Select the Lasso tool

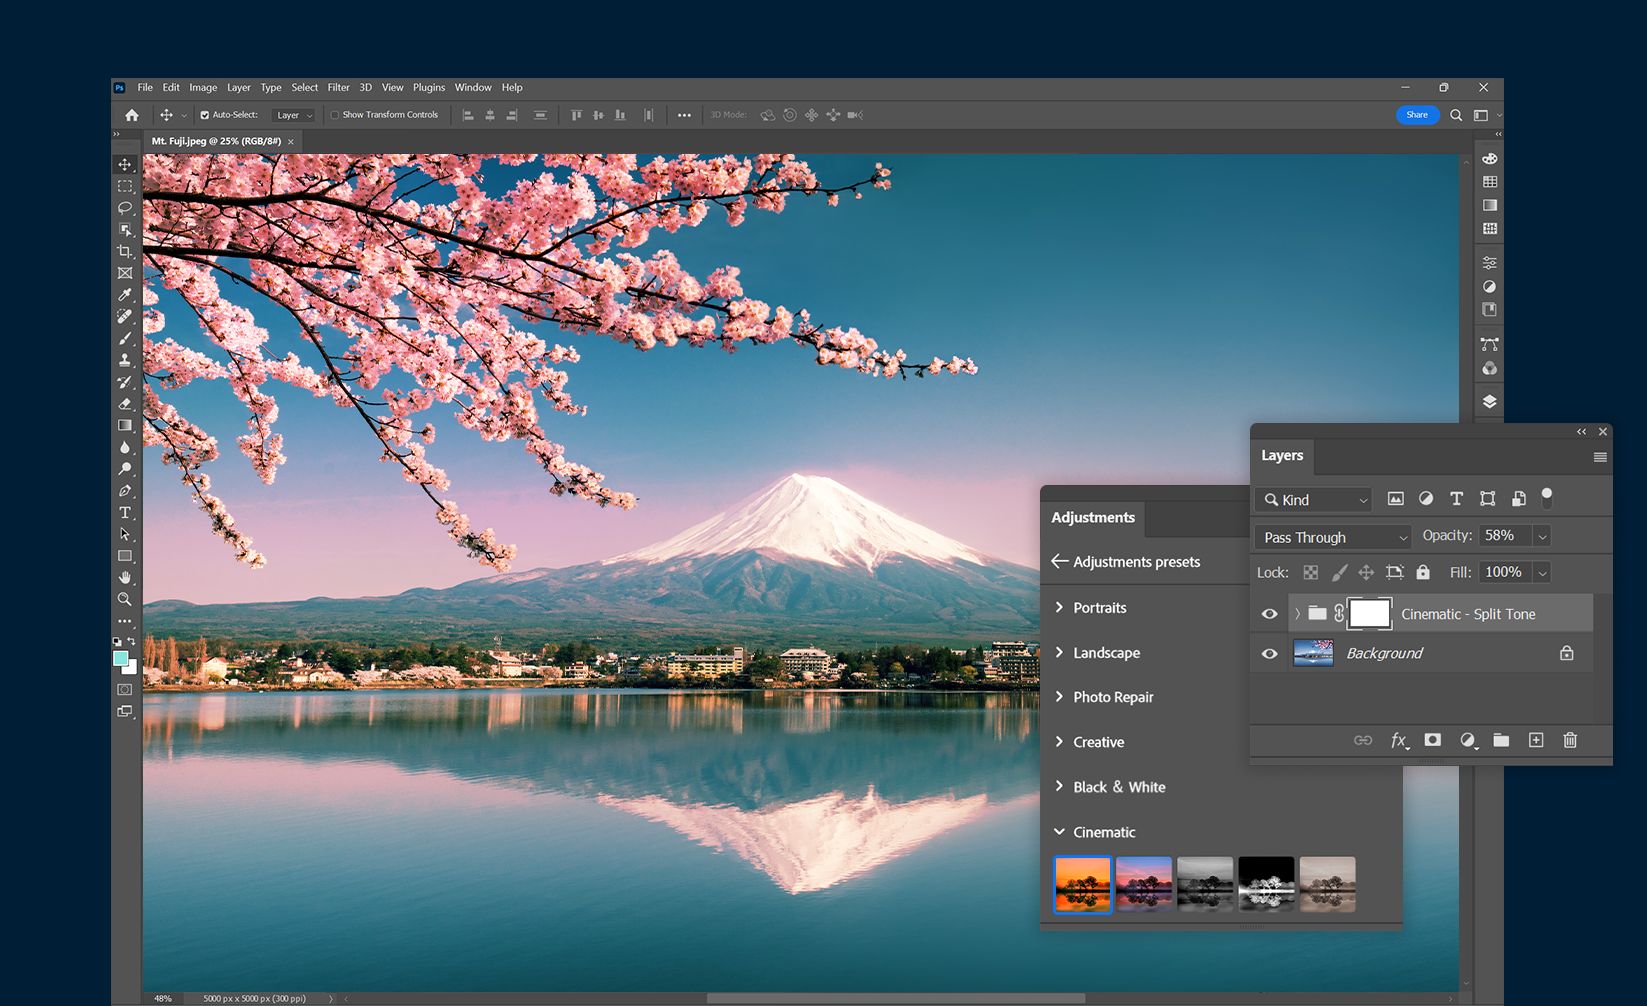(125, 208)
